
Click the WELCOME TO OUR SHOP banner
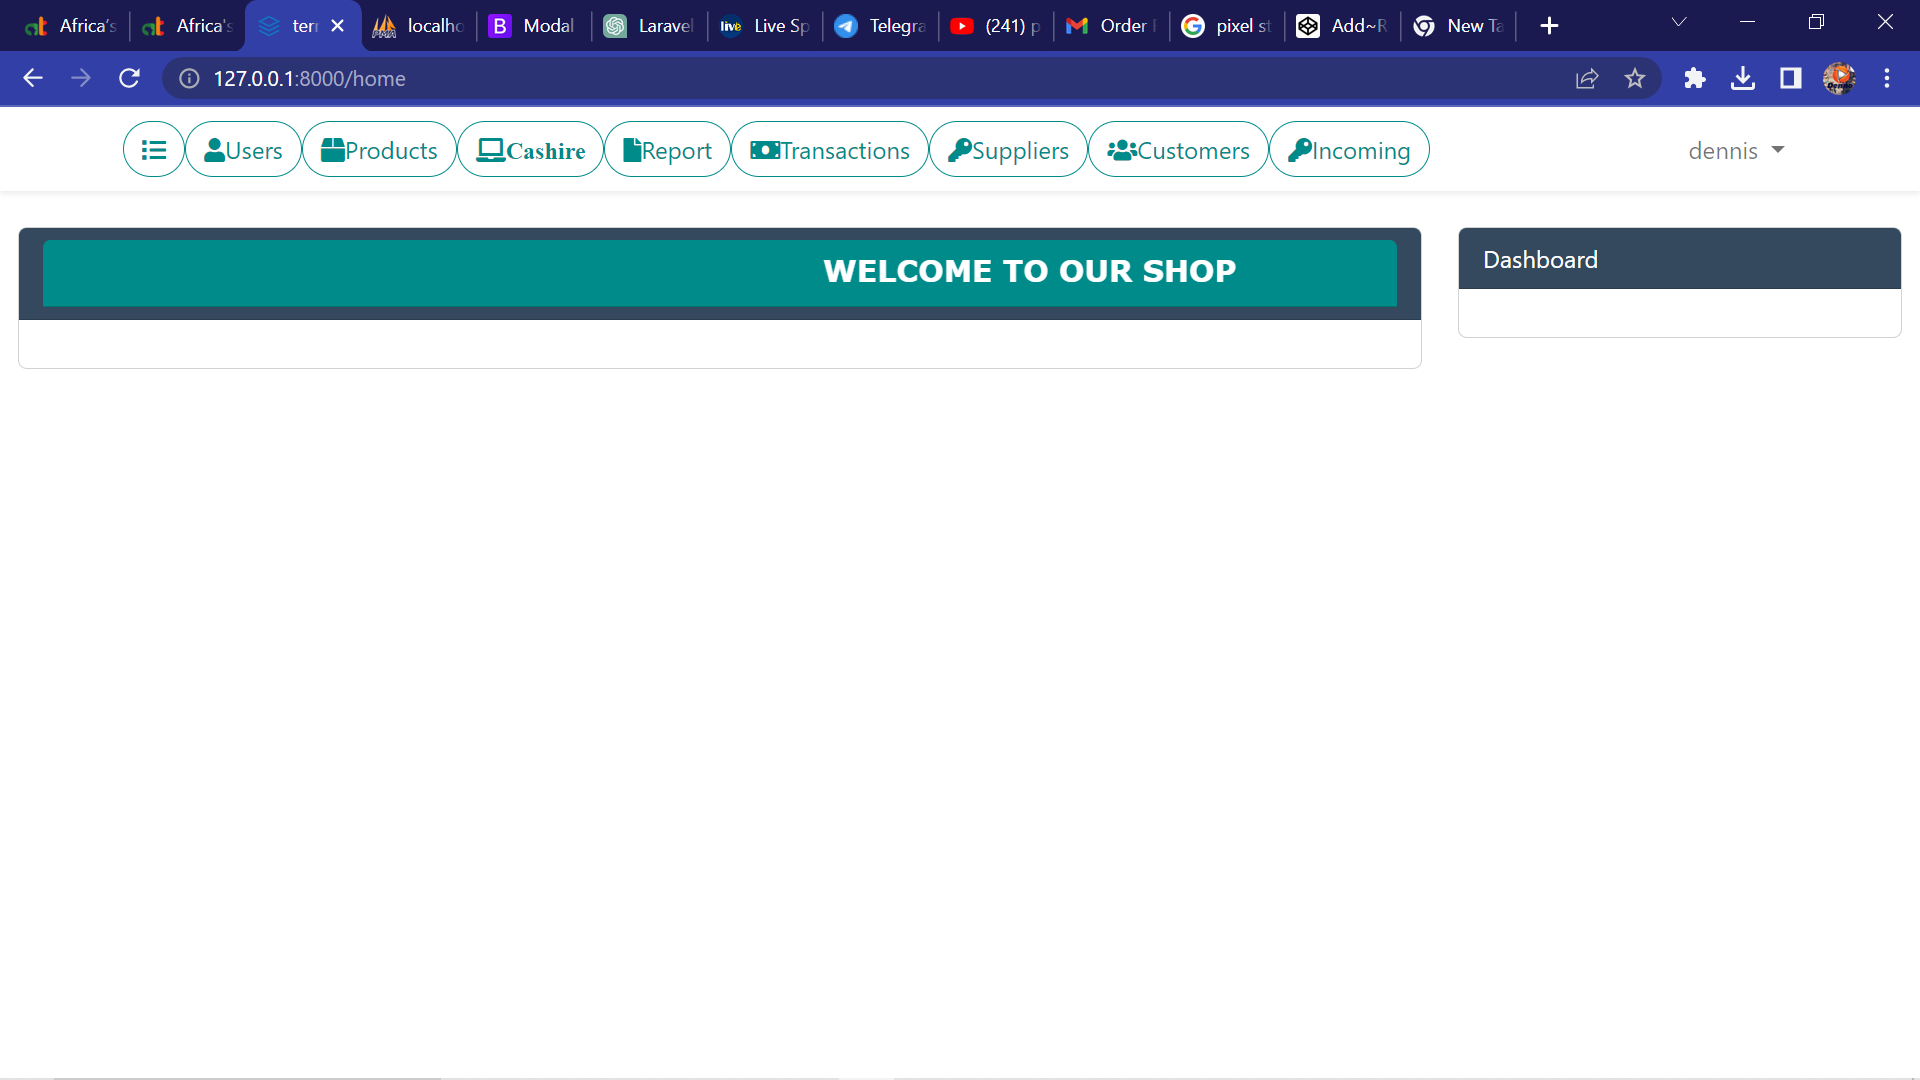(x=720, y=272)
